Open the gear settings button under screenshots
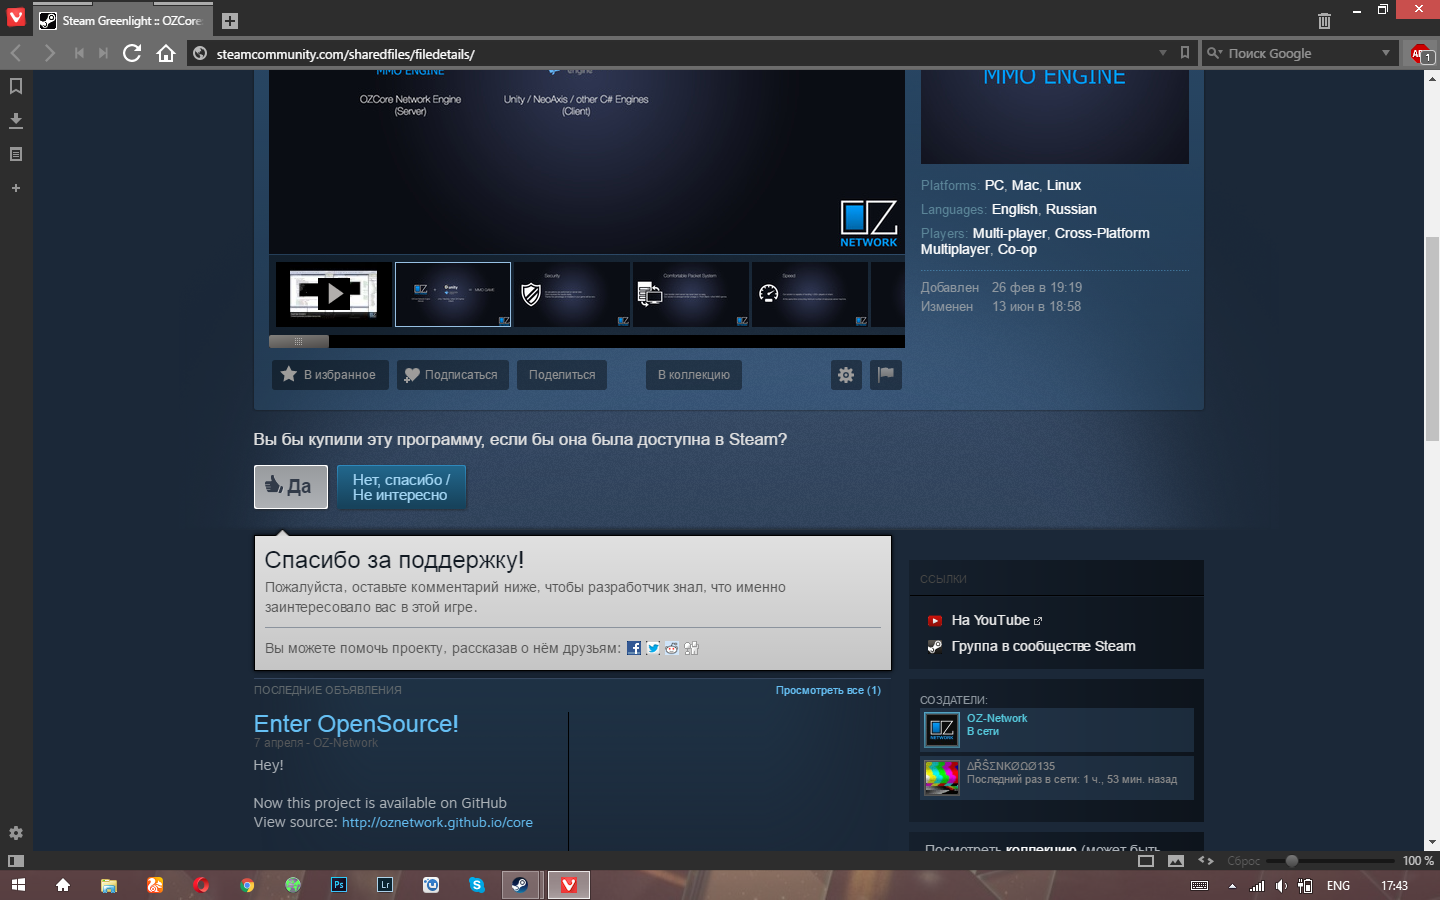Image resolution: width=1440 pixels, height=900 pixels. [x=846, y=375]
